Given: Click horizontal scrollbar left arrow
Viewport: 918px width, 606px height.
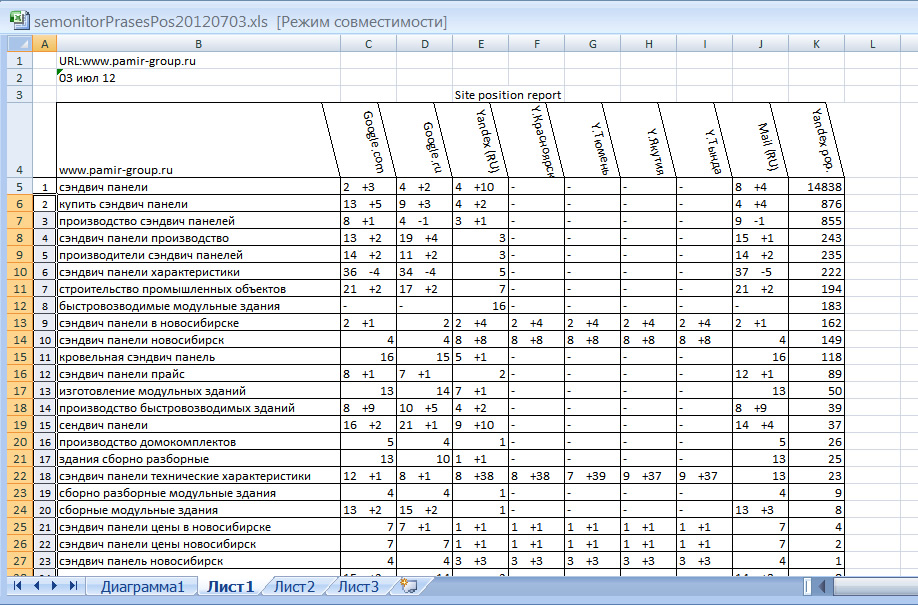Looking at the screenshot, I should [x=822, y=586].
